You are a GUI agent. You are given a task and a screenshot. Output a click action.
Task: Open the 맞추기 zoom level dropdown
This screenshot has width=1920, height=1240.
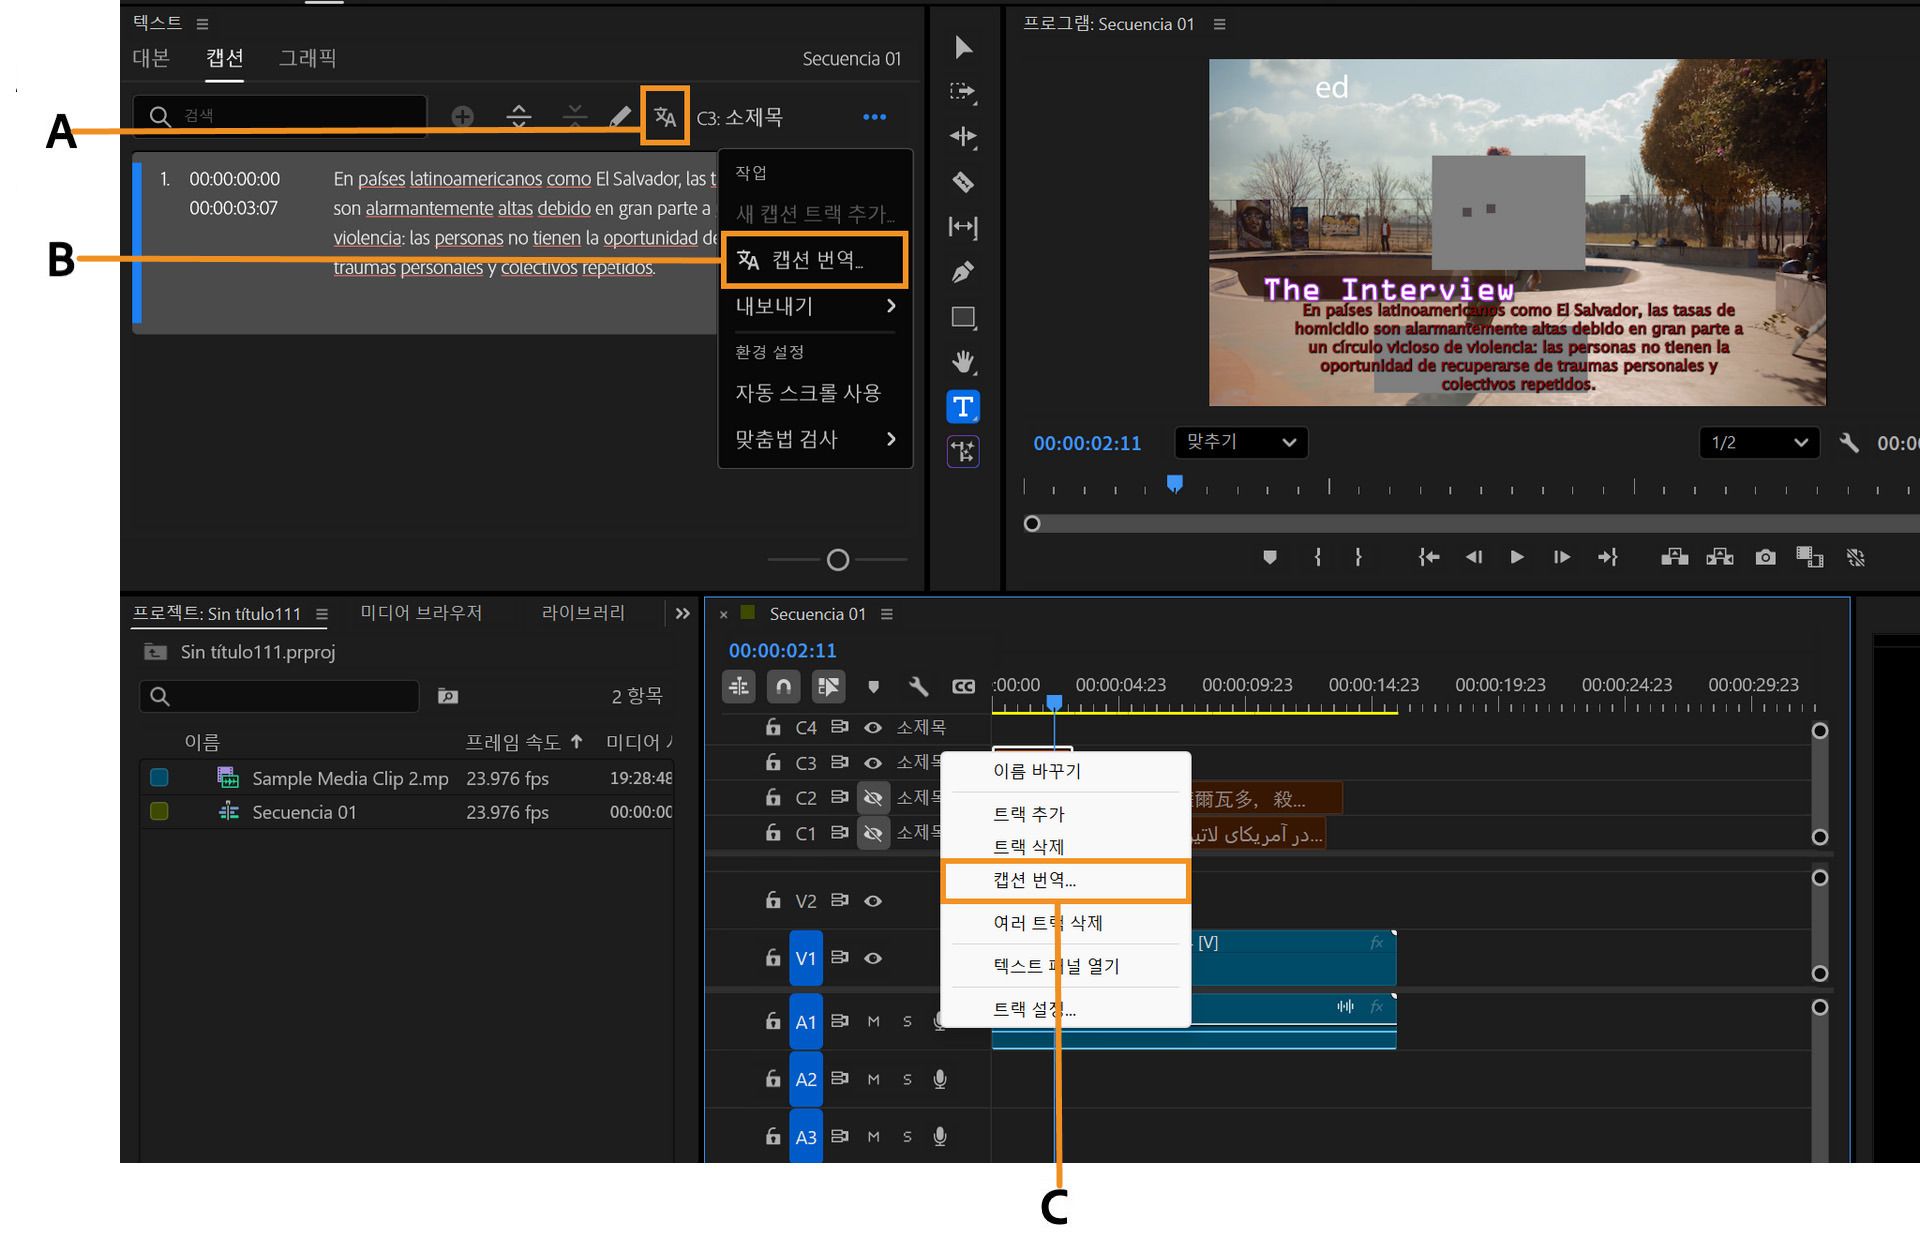click(1240, 443)
